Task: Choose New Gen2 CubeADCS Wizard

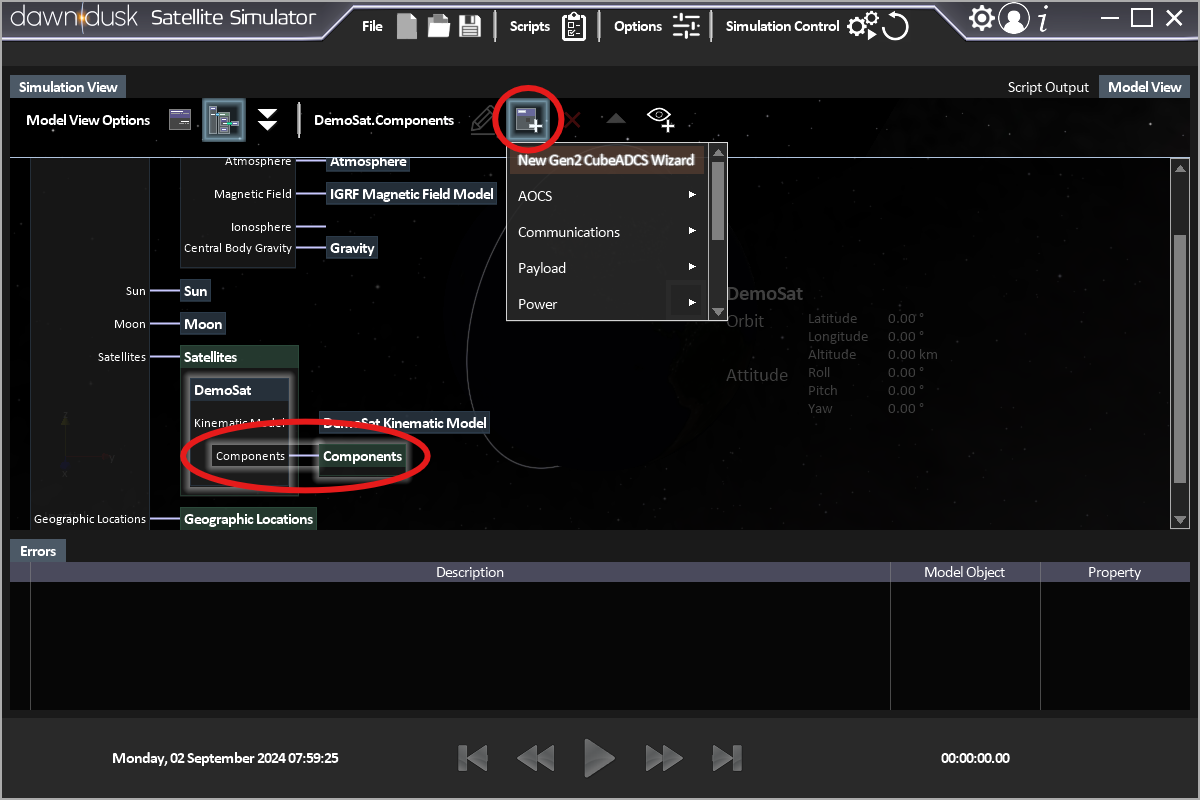Action: [606, 160]
